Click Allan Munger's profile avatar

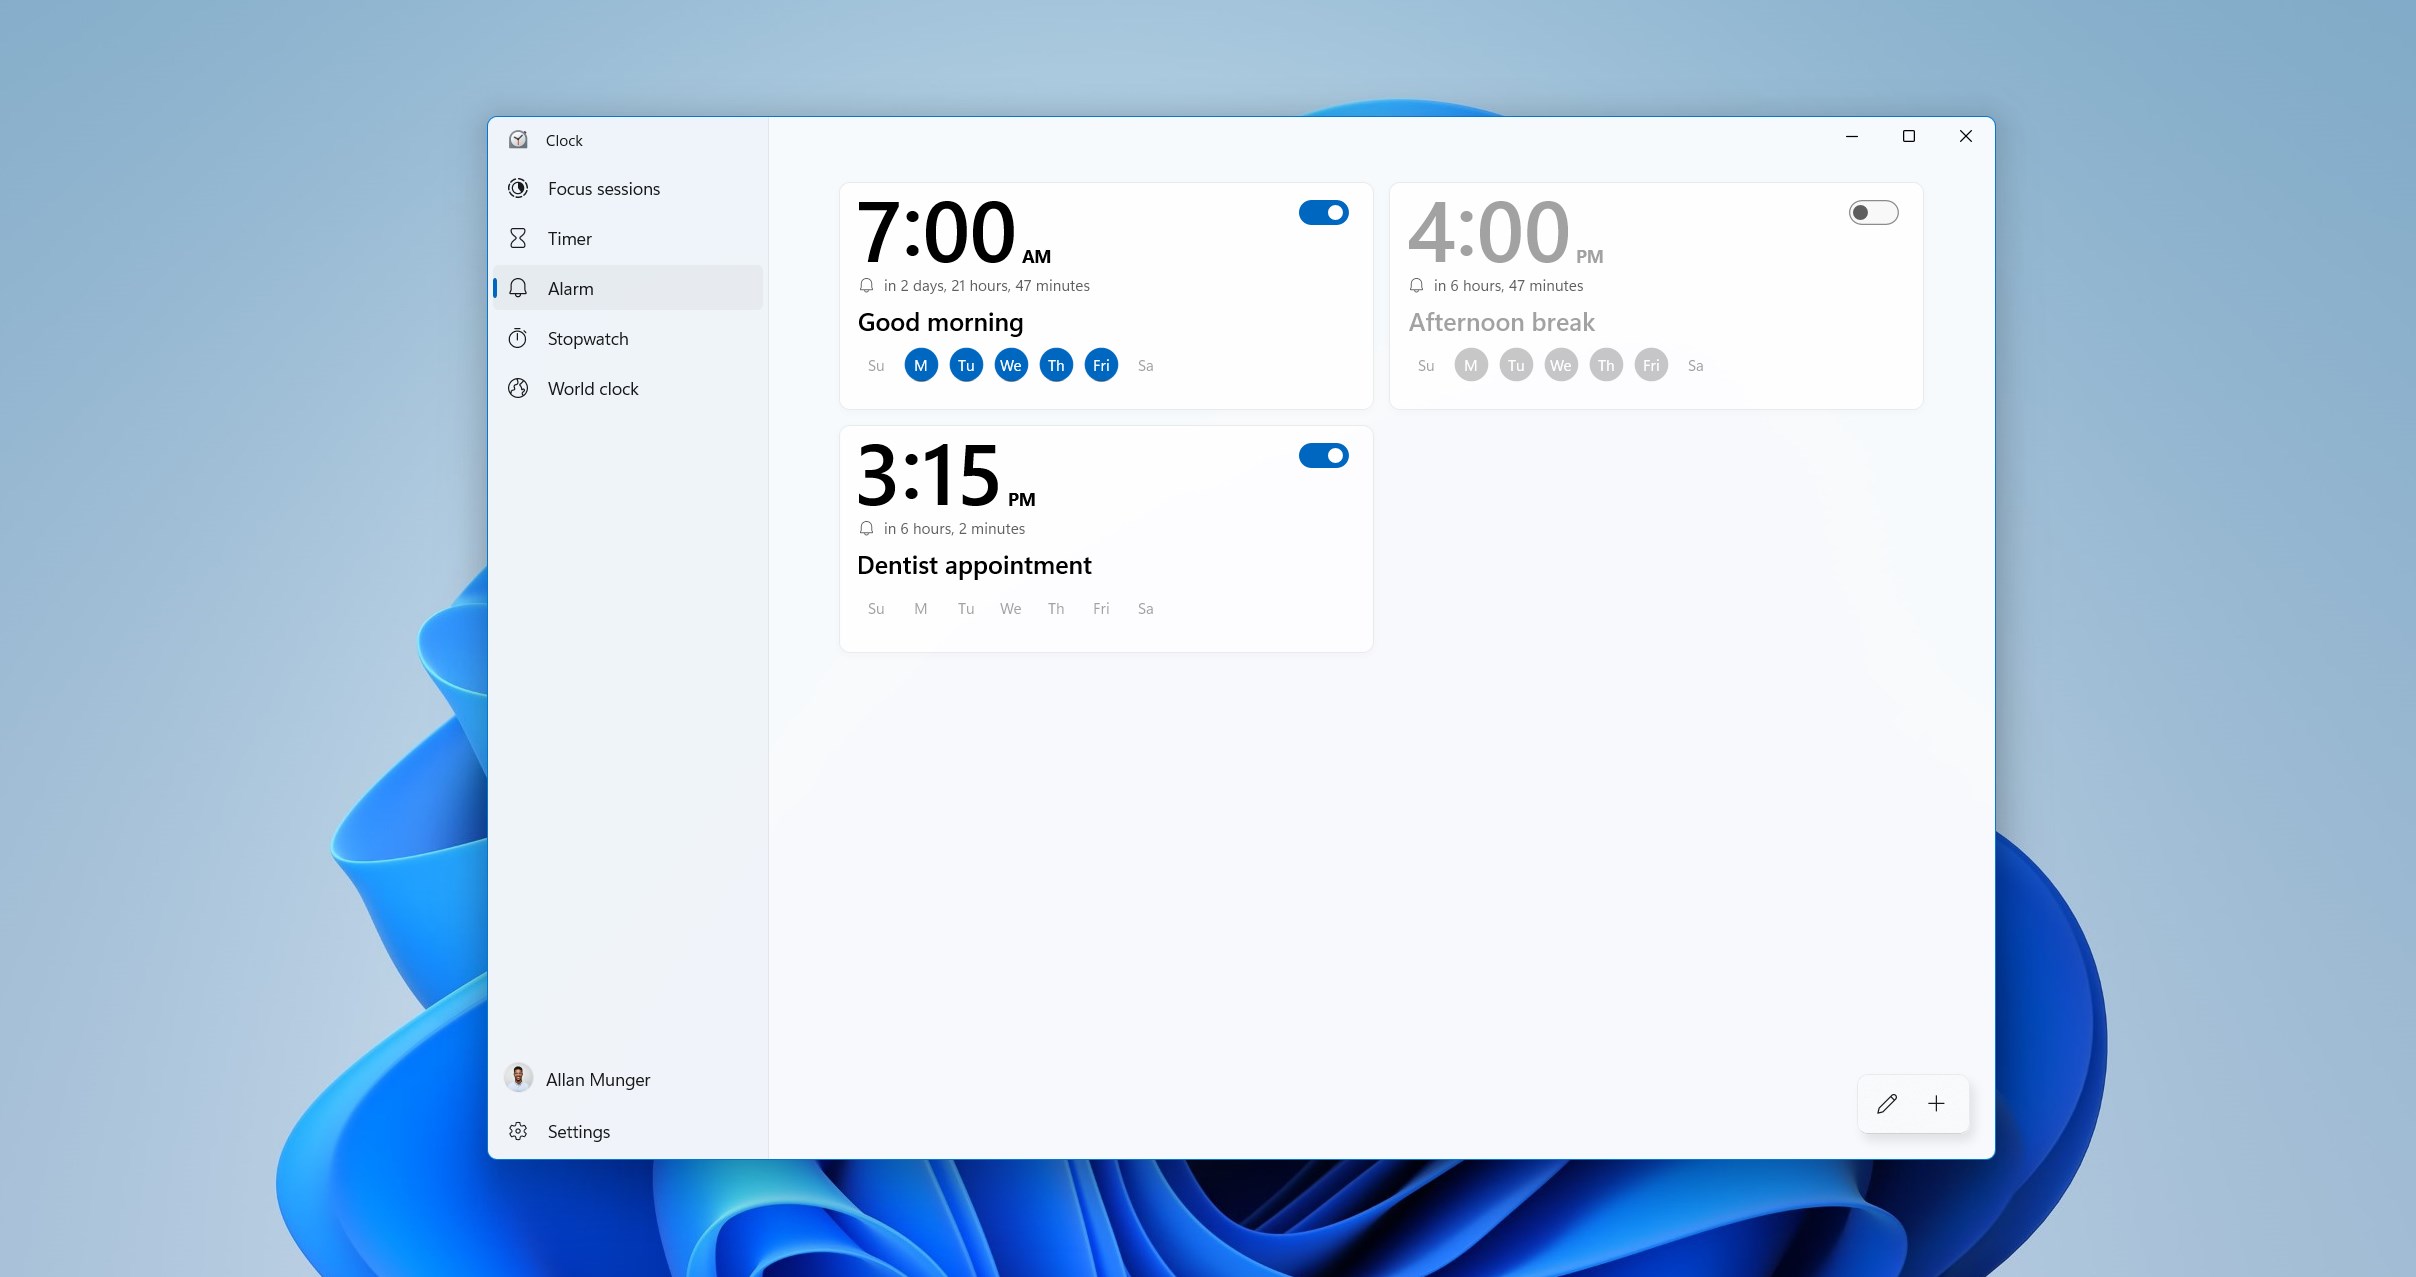coord(519,1078)
